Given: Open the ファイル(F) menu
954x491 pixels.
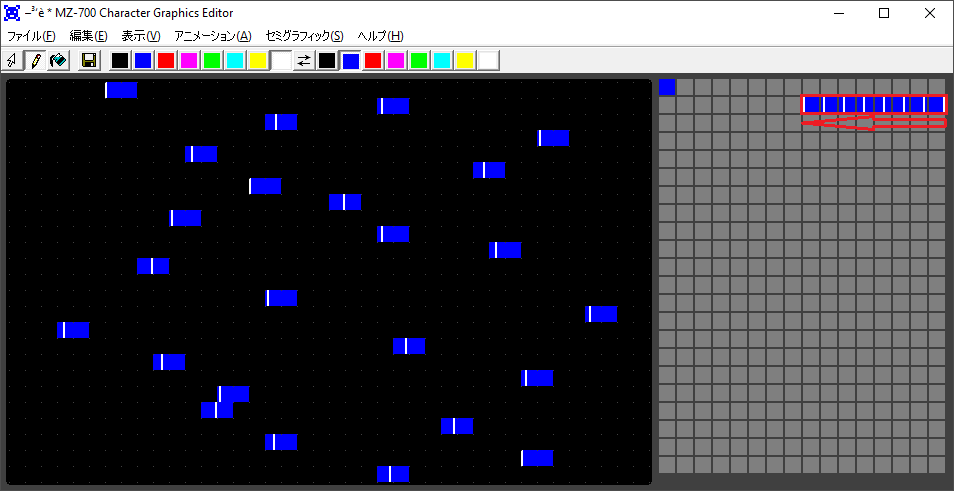Looking at the screenshot, I should click(31, 36).
